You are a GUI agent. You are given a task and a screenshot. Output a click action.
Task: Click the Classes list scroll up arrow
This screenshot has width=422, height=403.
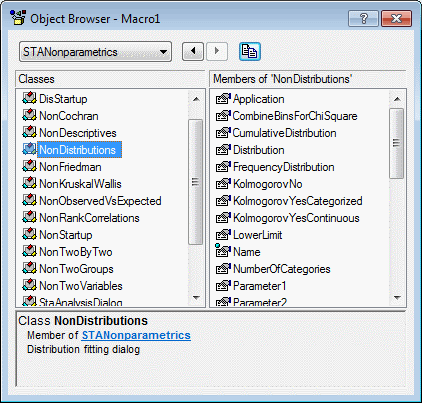196,99
